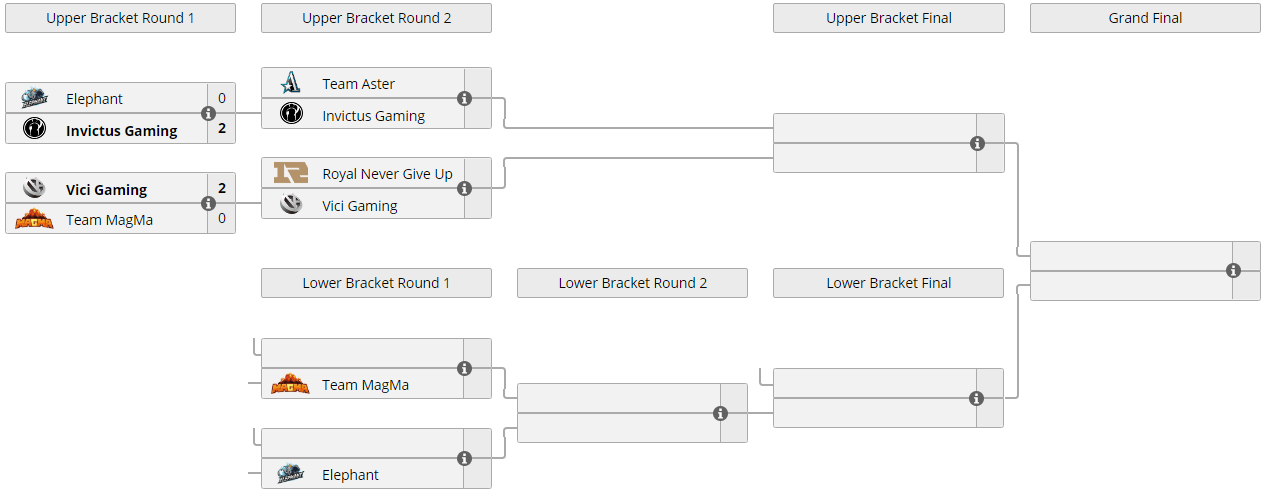
Task: Show info for Elephant lower bracket match
Action: (464, 458)
